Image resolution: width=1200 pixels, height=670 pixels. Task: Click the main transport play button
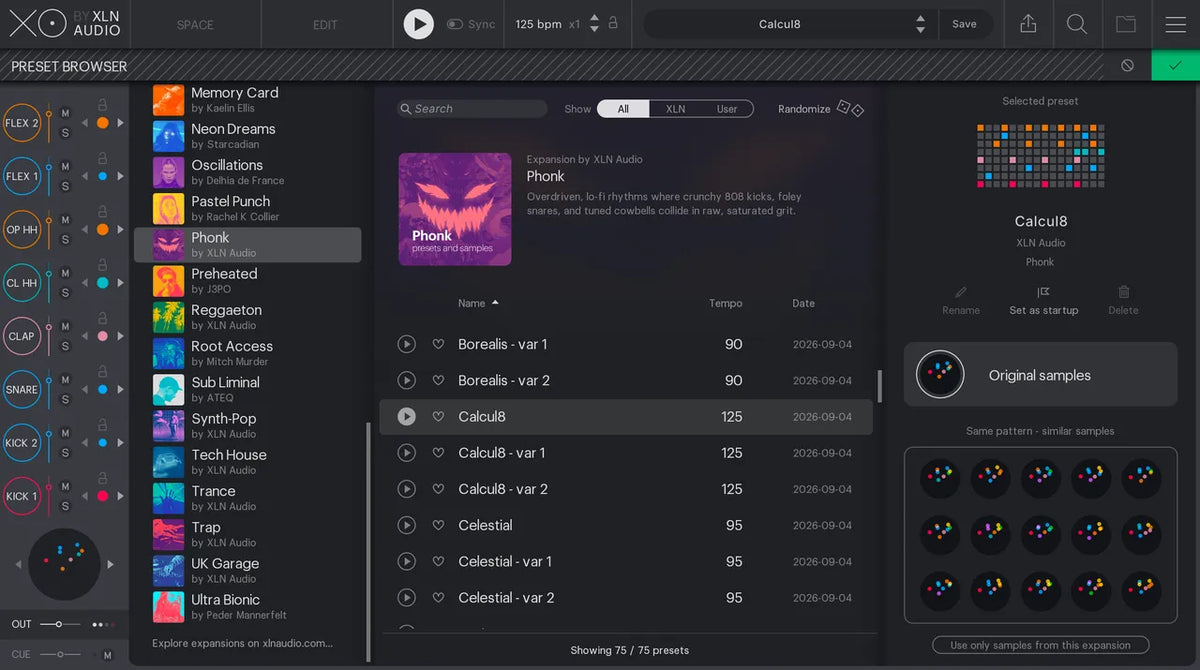coord(418,24)
